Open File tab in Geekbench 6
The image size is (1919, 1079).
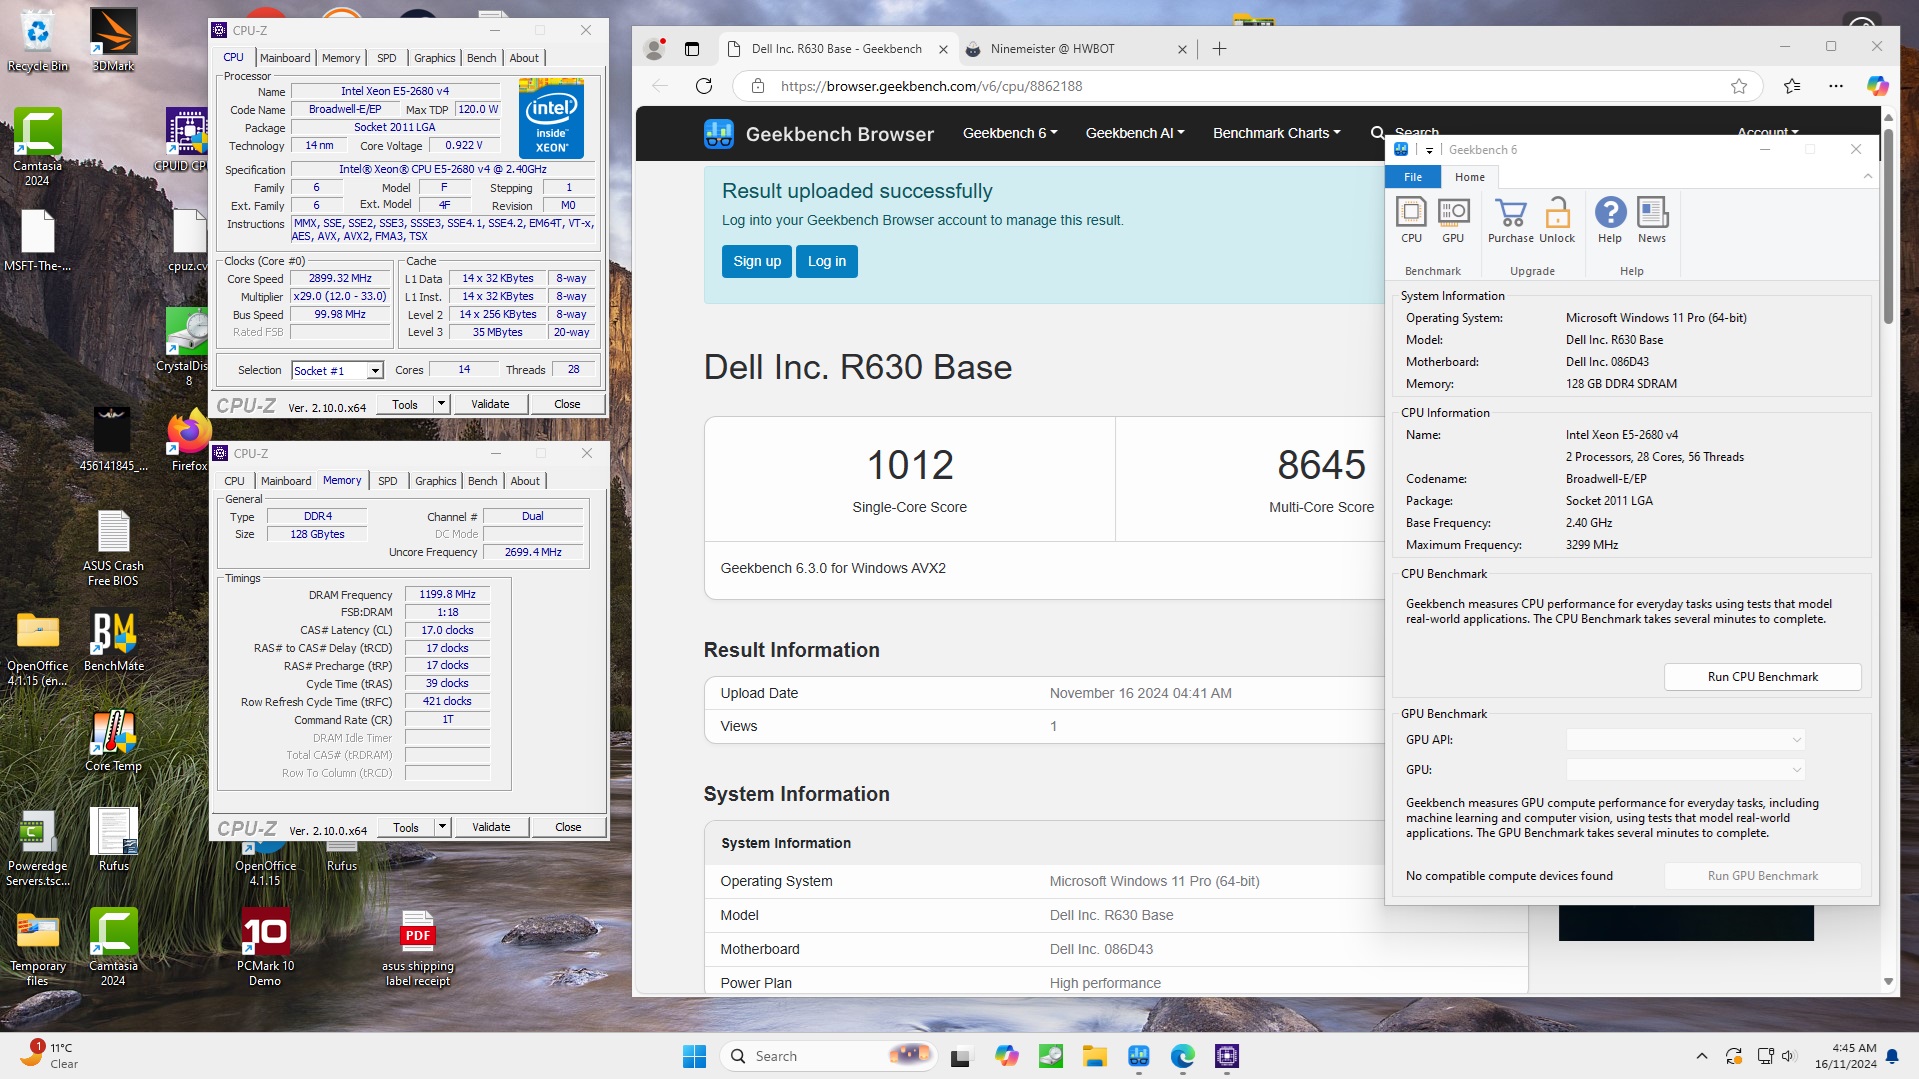click(1412, 177)
